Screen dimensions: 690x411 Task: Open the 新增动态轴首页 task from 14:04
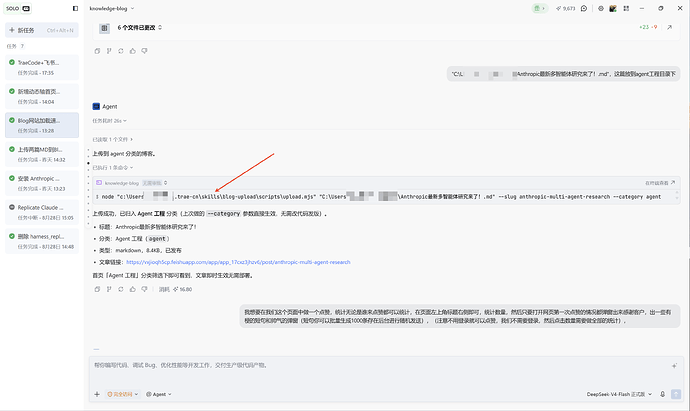coord(42,96)
